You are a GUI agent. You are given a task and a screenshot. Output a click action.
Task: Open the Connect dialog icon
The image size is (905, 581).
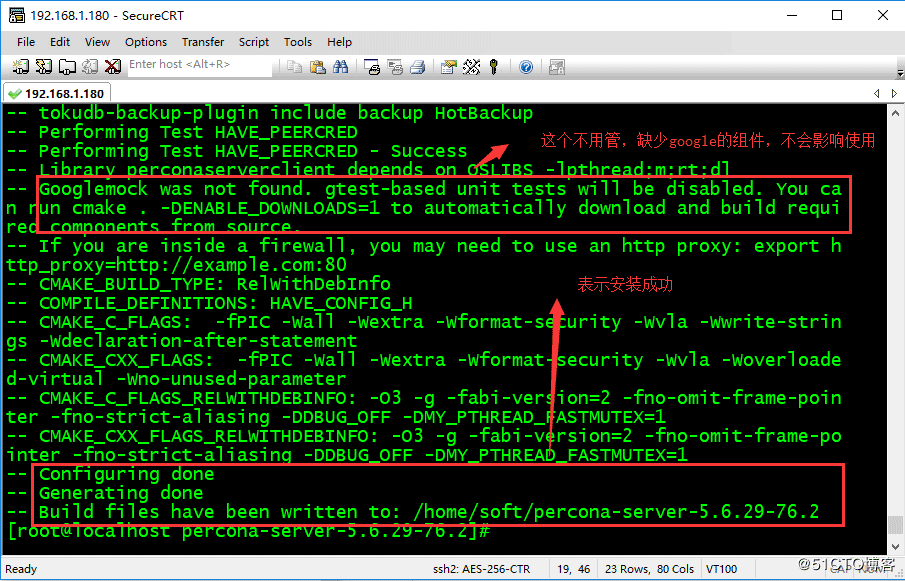(19, 67)
